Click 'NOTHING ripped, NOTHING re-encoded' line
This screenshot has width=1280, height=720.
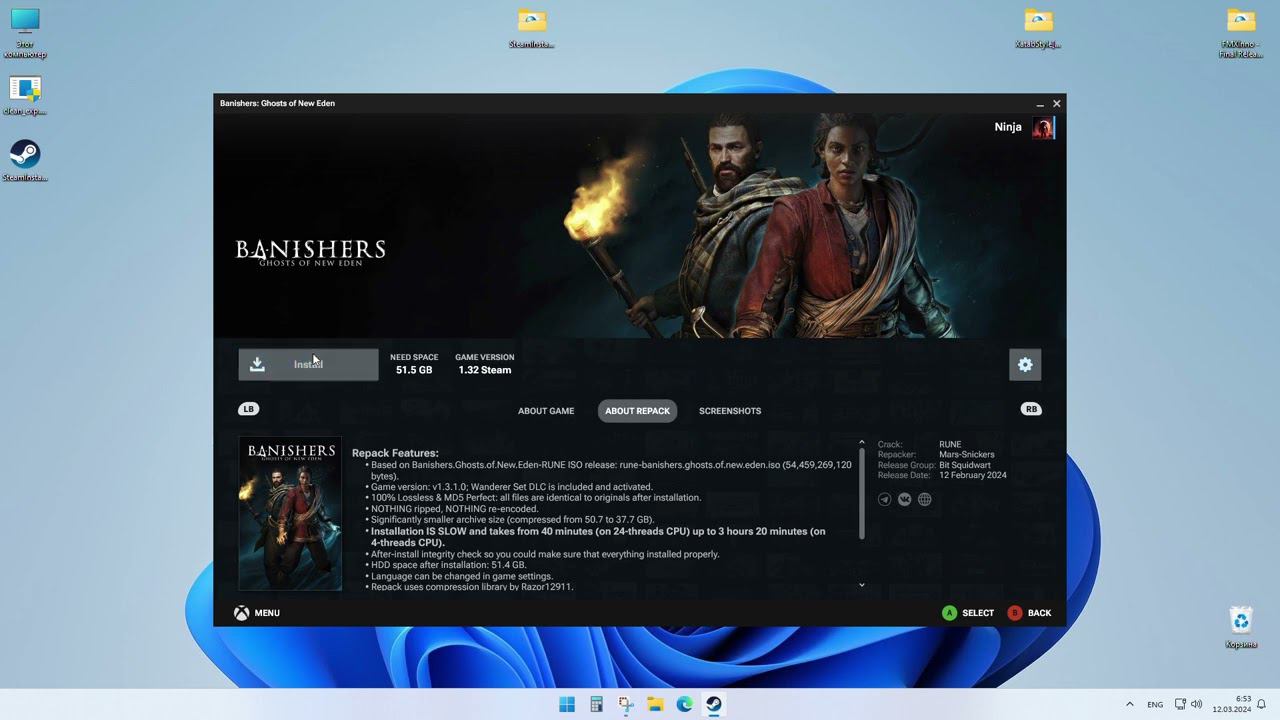pos(454,509)
